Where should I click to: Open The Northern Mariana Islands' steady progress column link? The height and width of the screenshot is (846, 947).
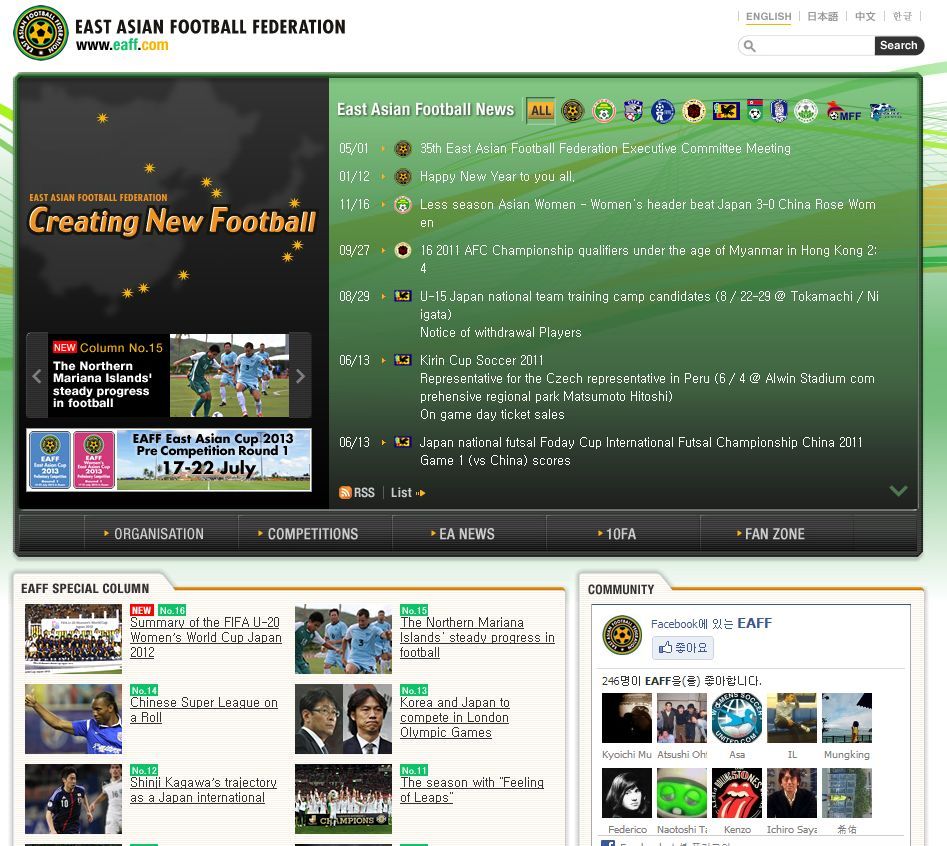477,638
